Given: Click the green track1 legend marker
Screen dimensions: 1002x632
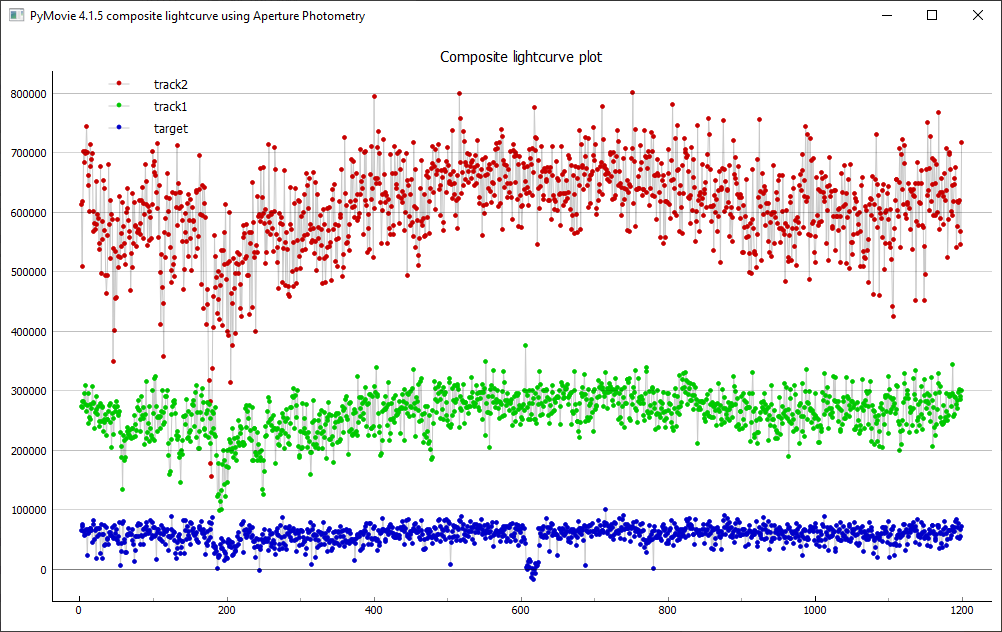Looking at the screenshot, I should click(x=119, y=106).
